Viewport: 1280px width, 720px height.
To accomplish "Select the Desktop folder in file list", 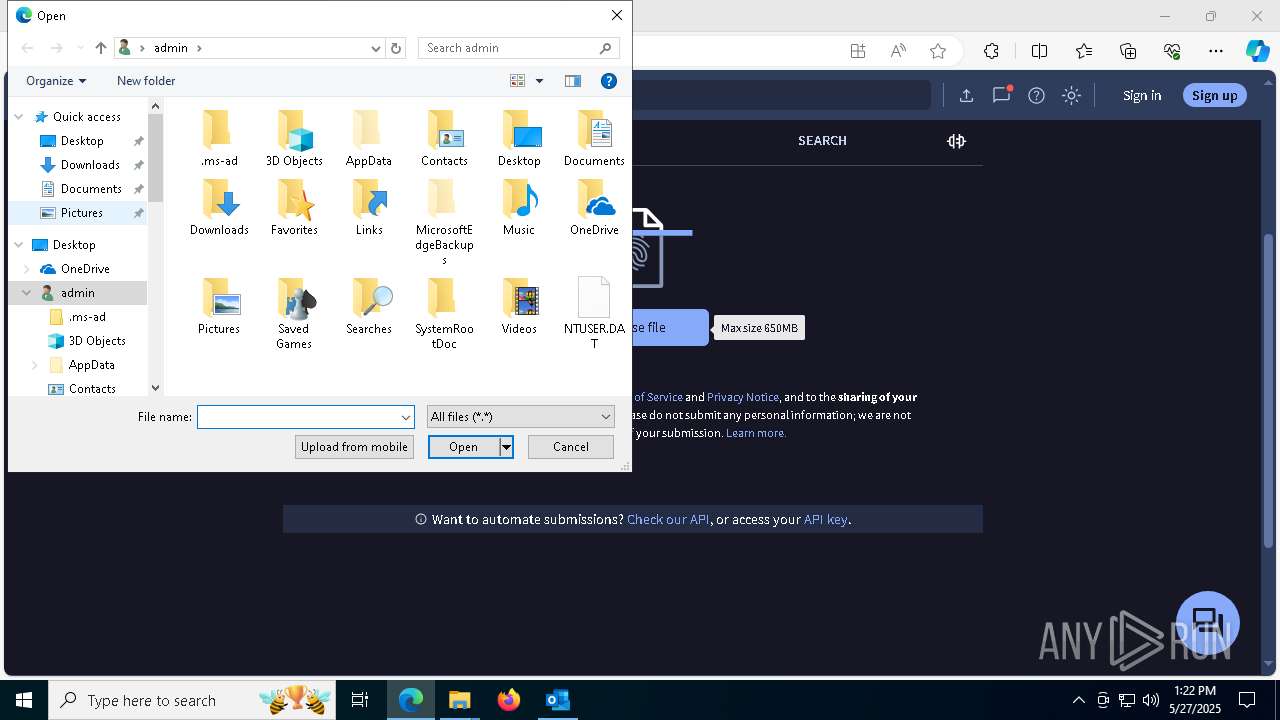I will coord(519,138).
